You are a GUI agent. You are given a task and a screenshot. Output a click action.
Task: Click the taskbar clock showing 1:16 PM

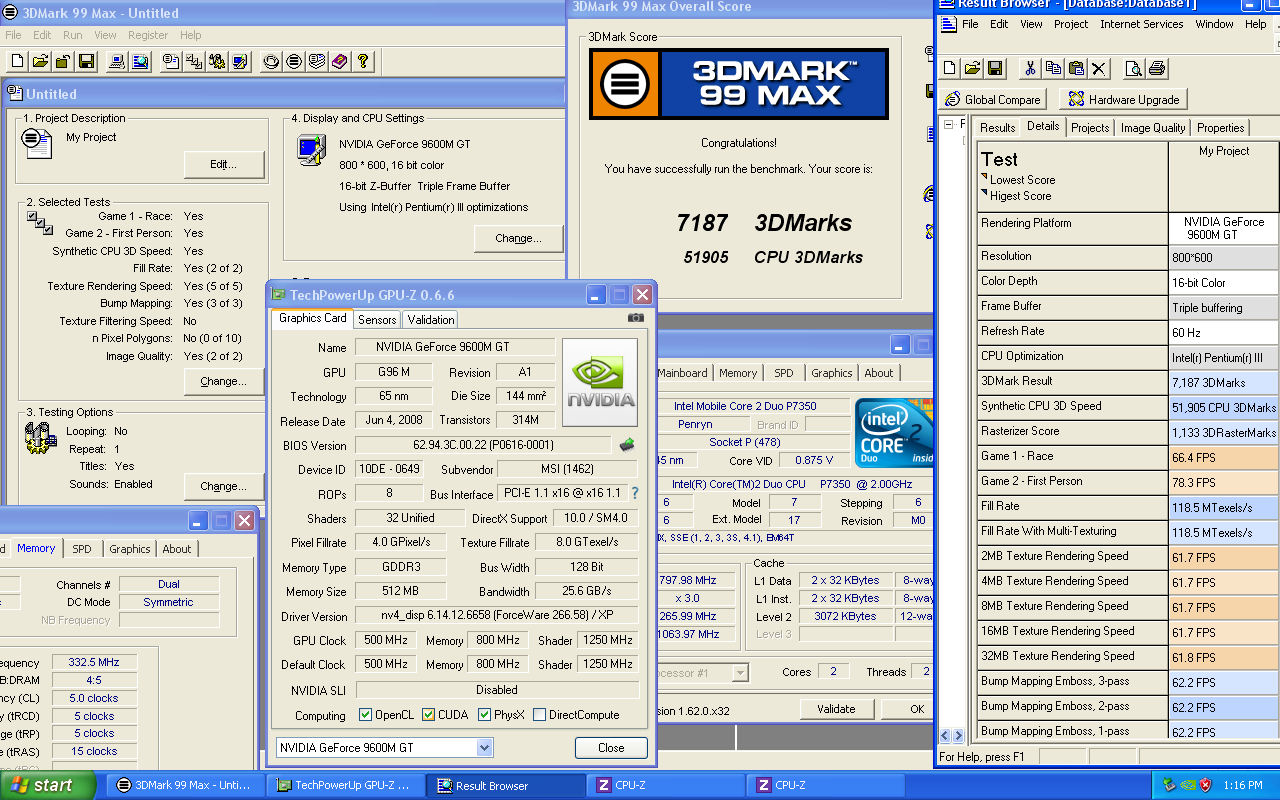click(1243, 786)
